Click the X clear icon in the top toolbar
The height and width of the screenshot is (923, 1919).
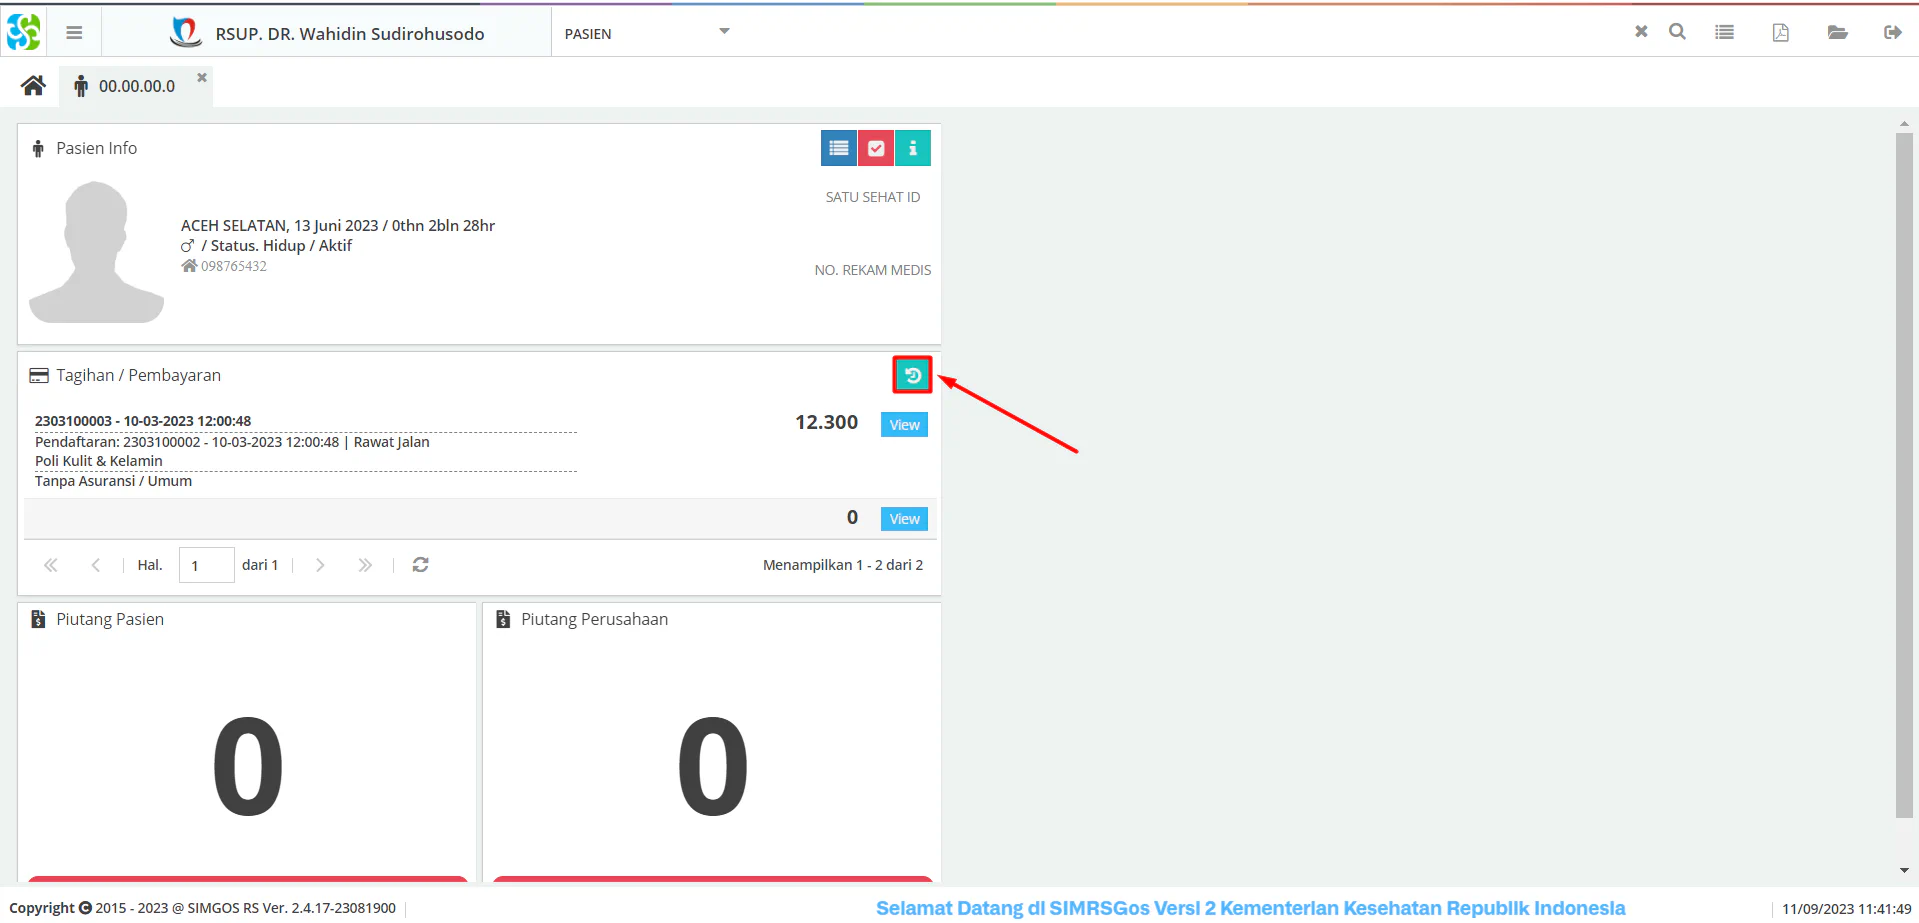pyautogui.click(x=1641, y=32)
